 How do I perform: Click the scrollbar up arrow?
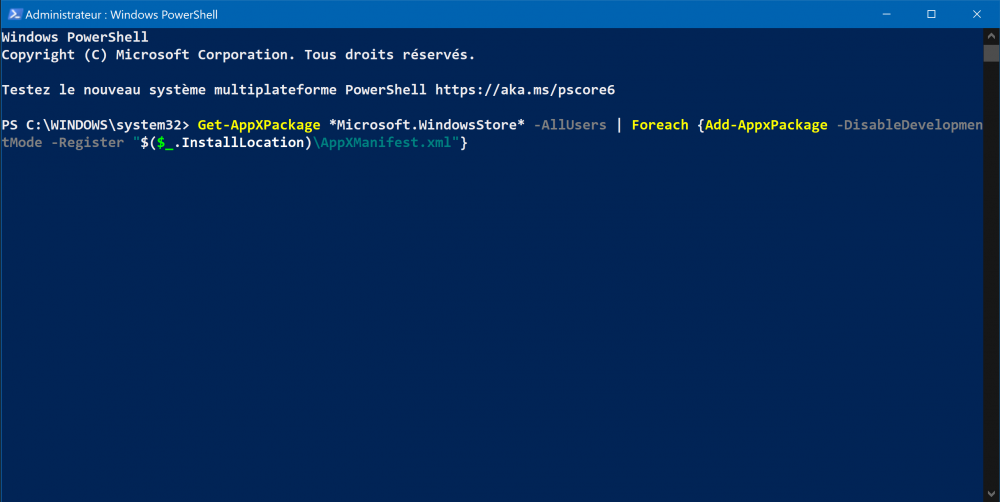click(x=991, y=35)
